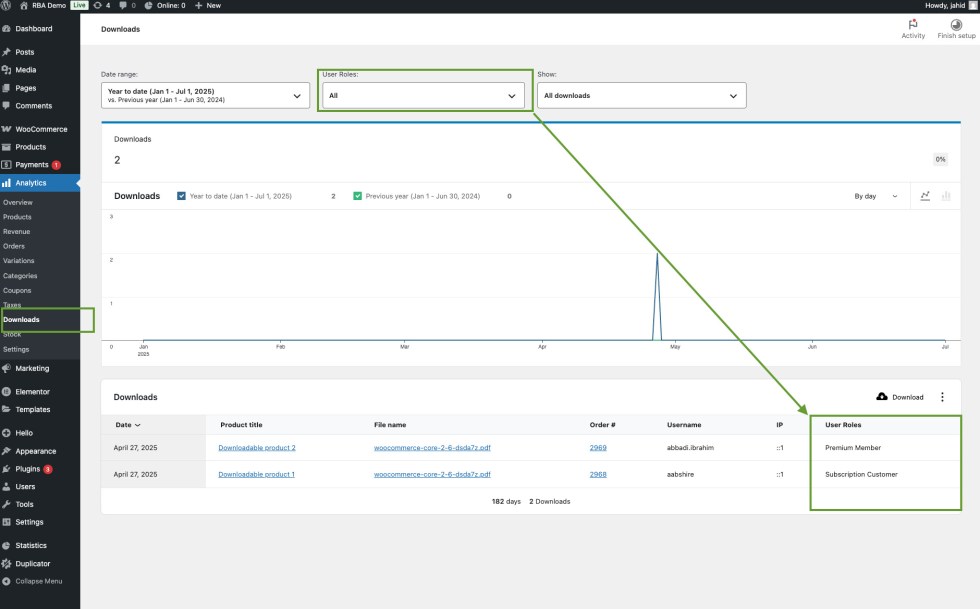
Task: Open the Show All downloads dropdown
Action: (641, 96)
